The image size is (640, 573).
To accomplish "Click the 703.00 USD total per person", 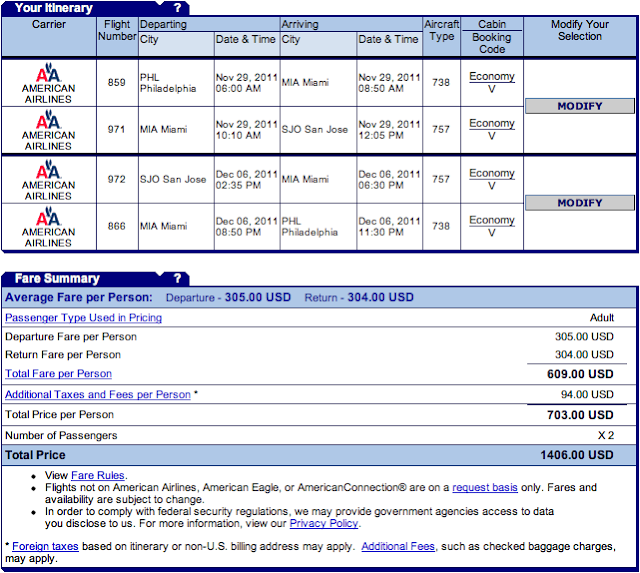I will [580, 415].
